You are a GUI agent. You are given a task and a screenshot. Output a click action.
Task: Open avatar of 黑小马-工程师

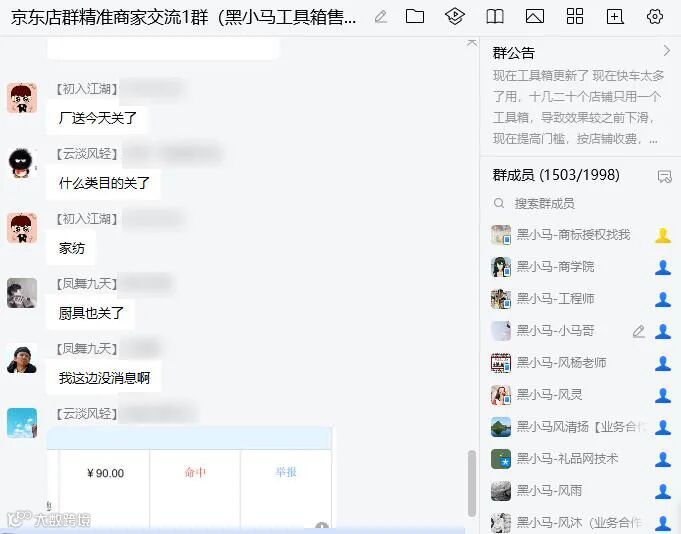pyautogui.click(x=501, y=299)
